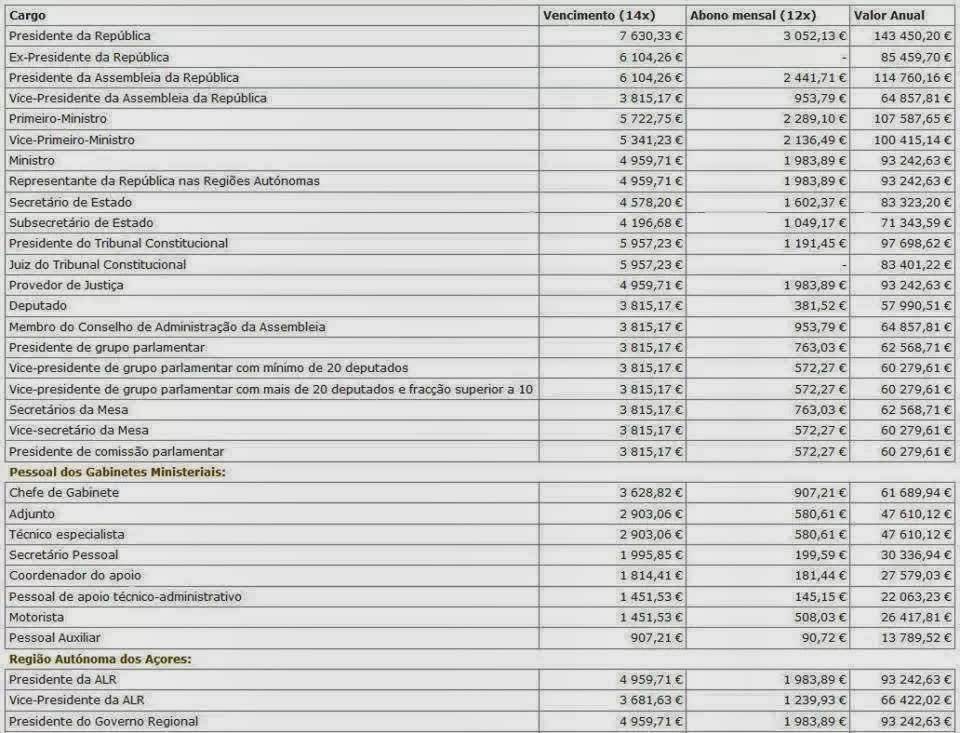Select "Presidente da Assembleia da República" row label
960x733 pixels.
coord(124,78)
